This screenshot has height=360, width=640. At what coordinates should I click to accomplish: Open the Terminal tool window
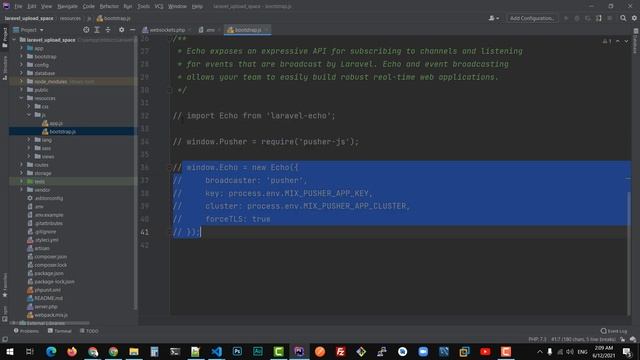(60, 331)
